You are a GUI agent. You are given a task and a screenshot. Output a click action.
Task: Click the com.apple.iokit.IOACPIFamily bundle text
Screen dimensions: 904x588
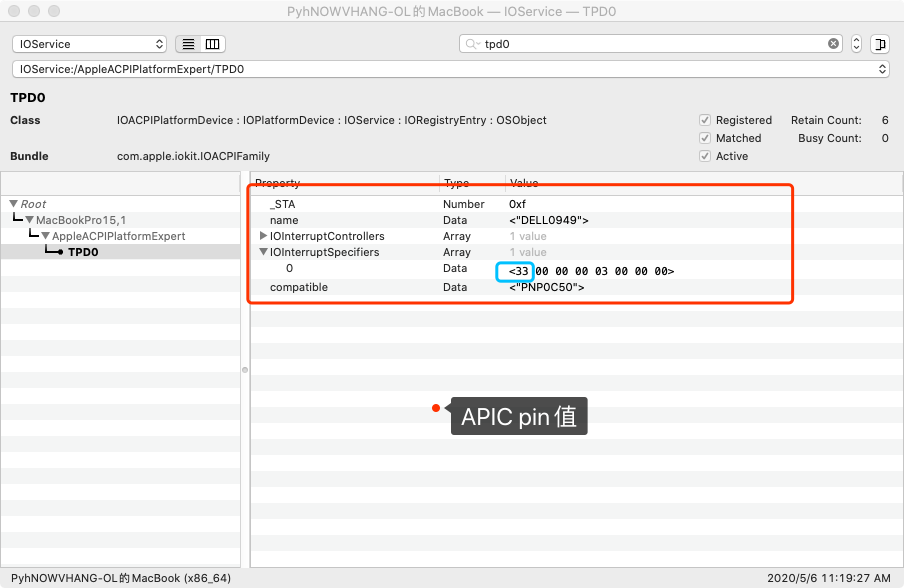[x=193, y=156]
